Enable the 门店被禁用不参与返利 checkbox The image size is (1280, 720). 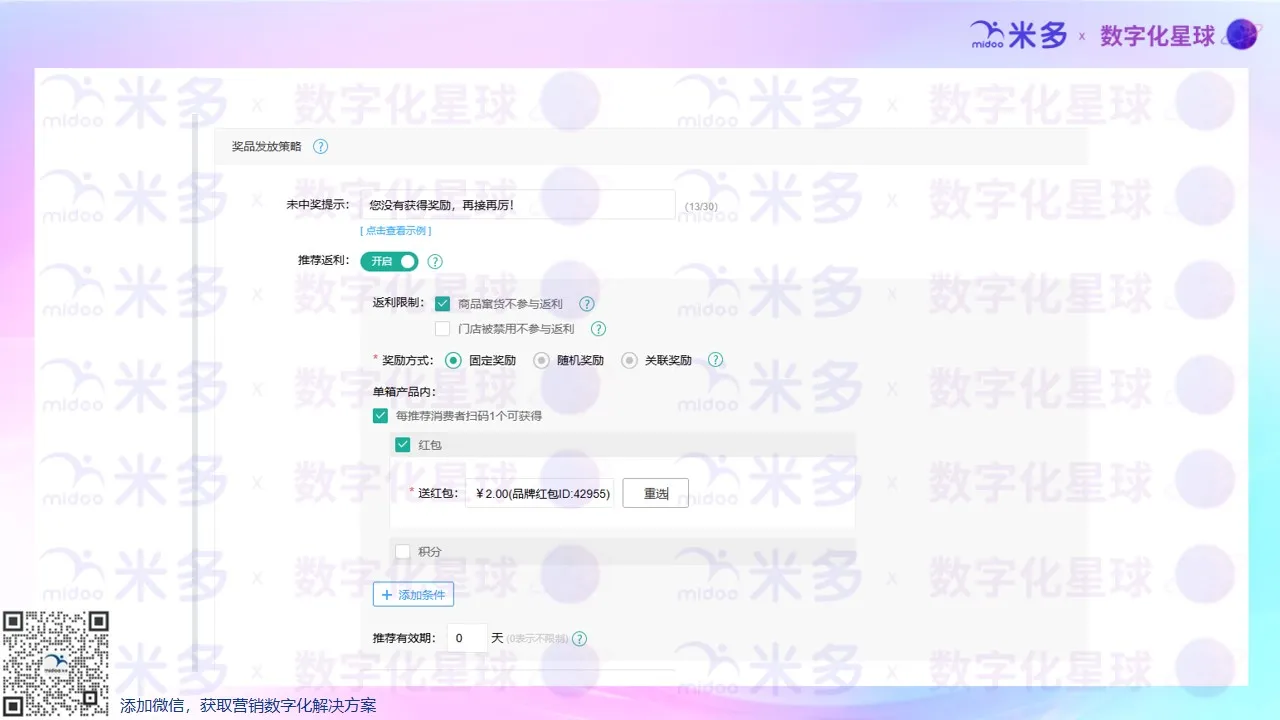[442, 328]
